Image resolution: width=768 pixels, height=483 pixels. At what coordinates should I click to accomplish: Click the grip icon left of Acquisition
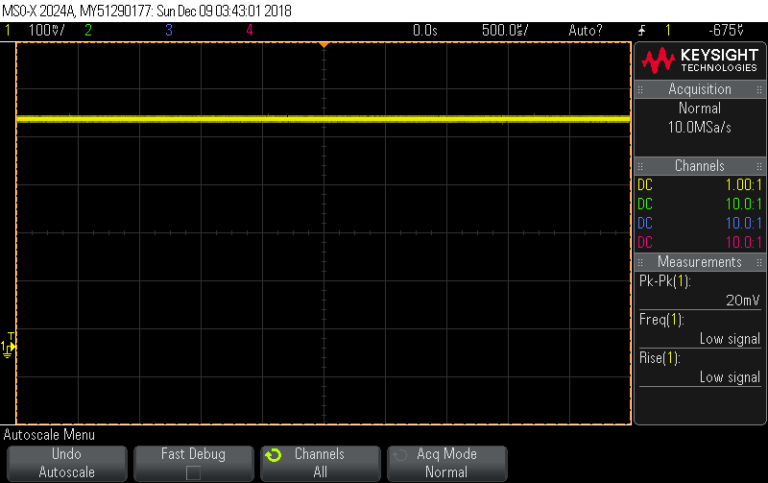(x=640, y=90)
